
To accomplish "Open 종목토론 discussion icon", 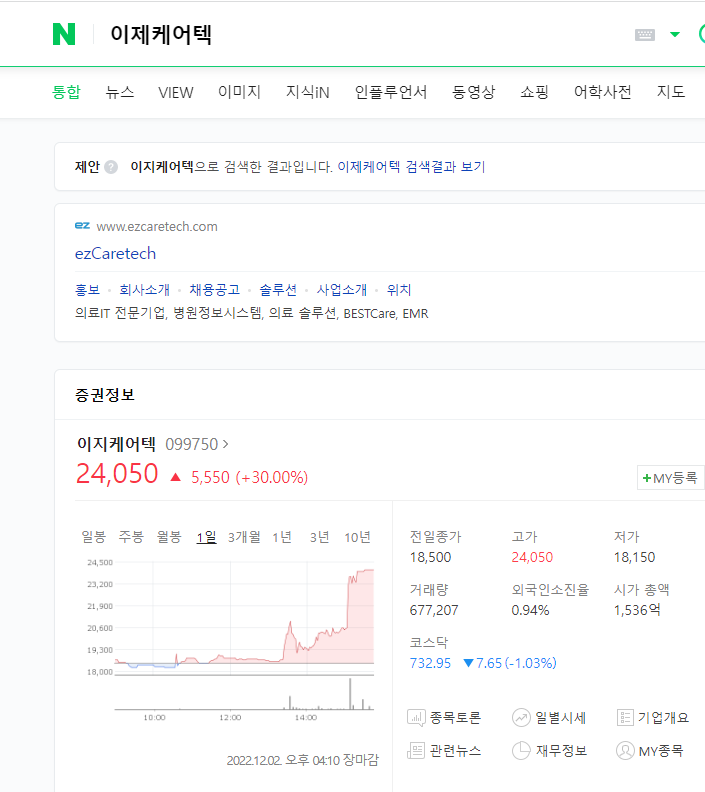I will click(x=416, y=717).
